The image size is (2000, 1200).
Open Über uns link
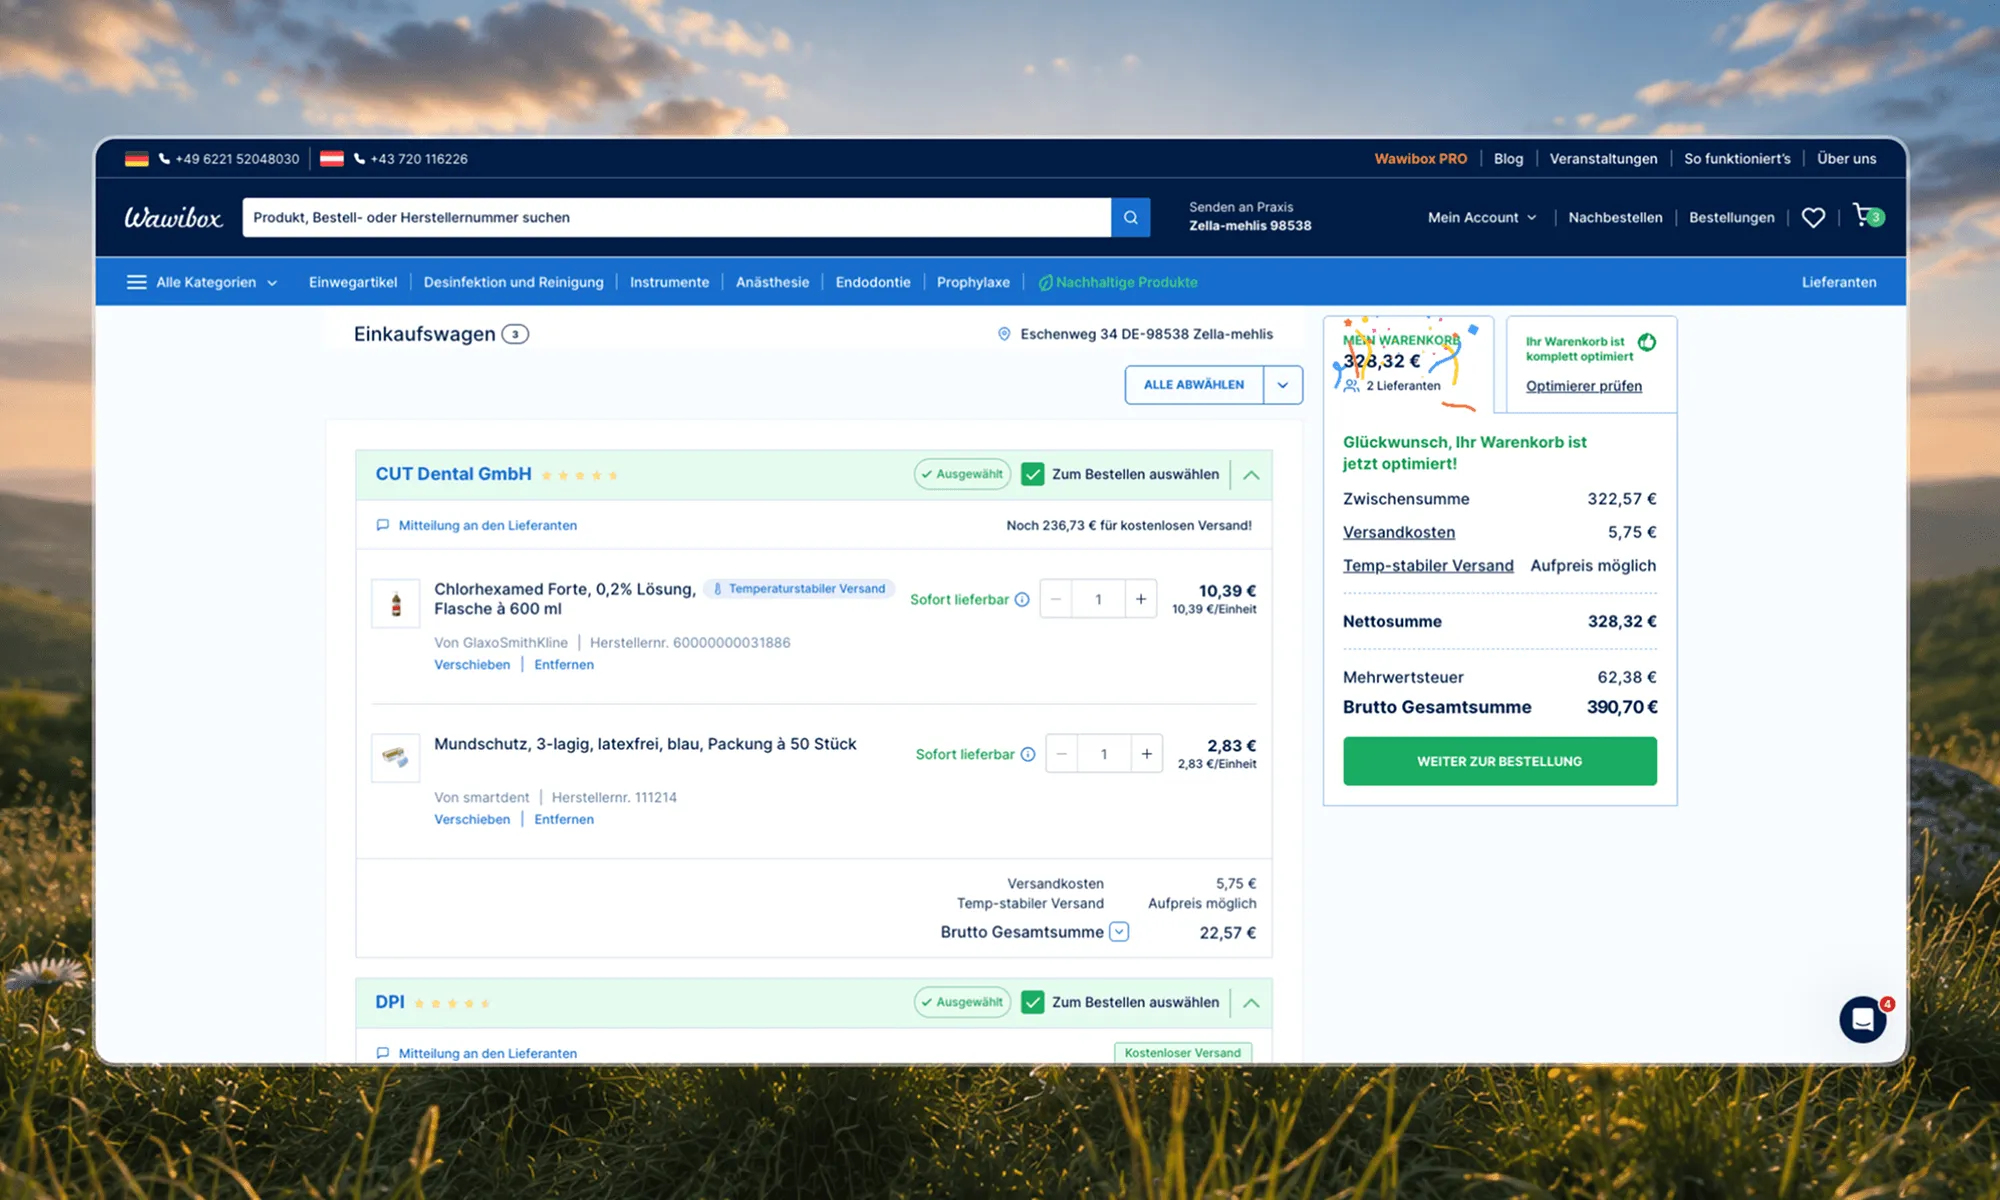pyautogui.click(x=1846, y=159)
